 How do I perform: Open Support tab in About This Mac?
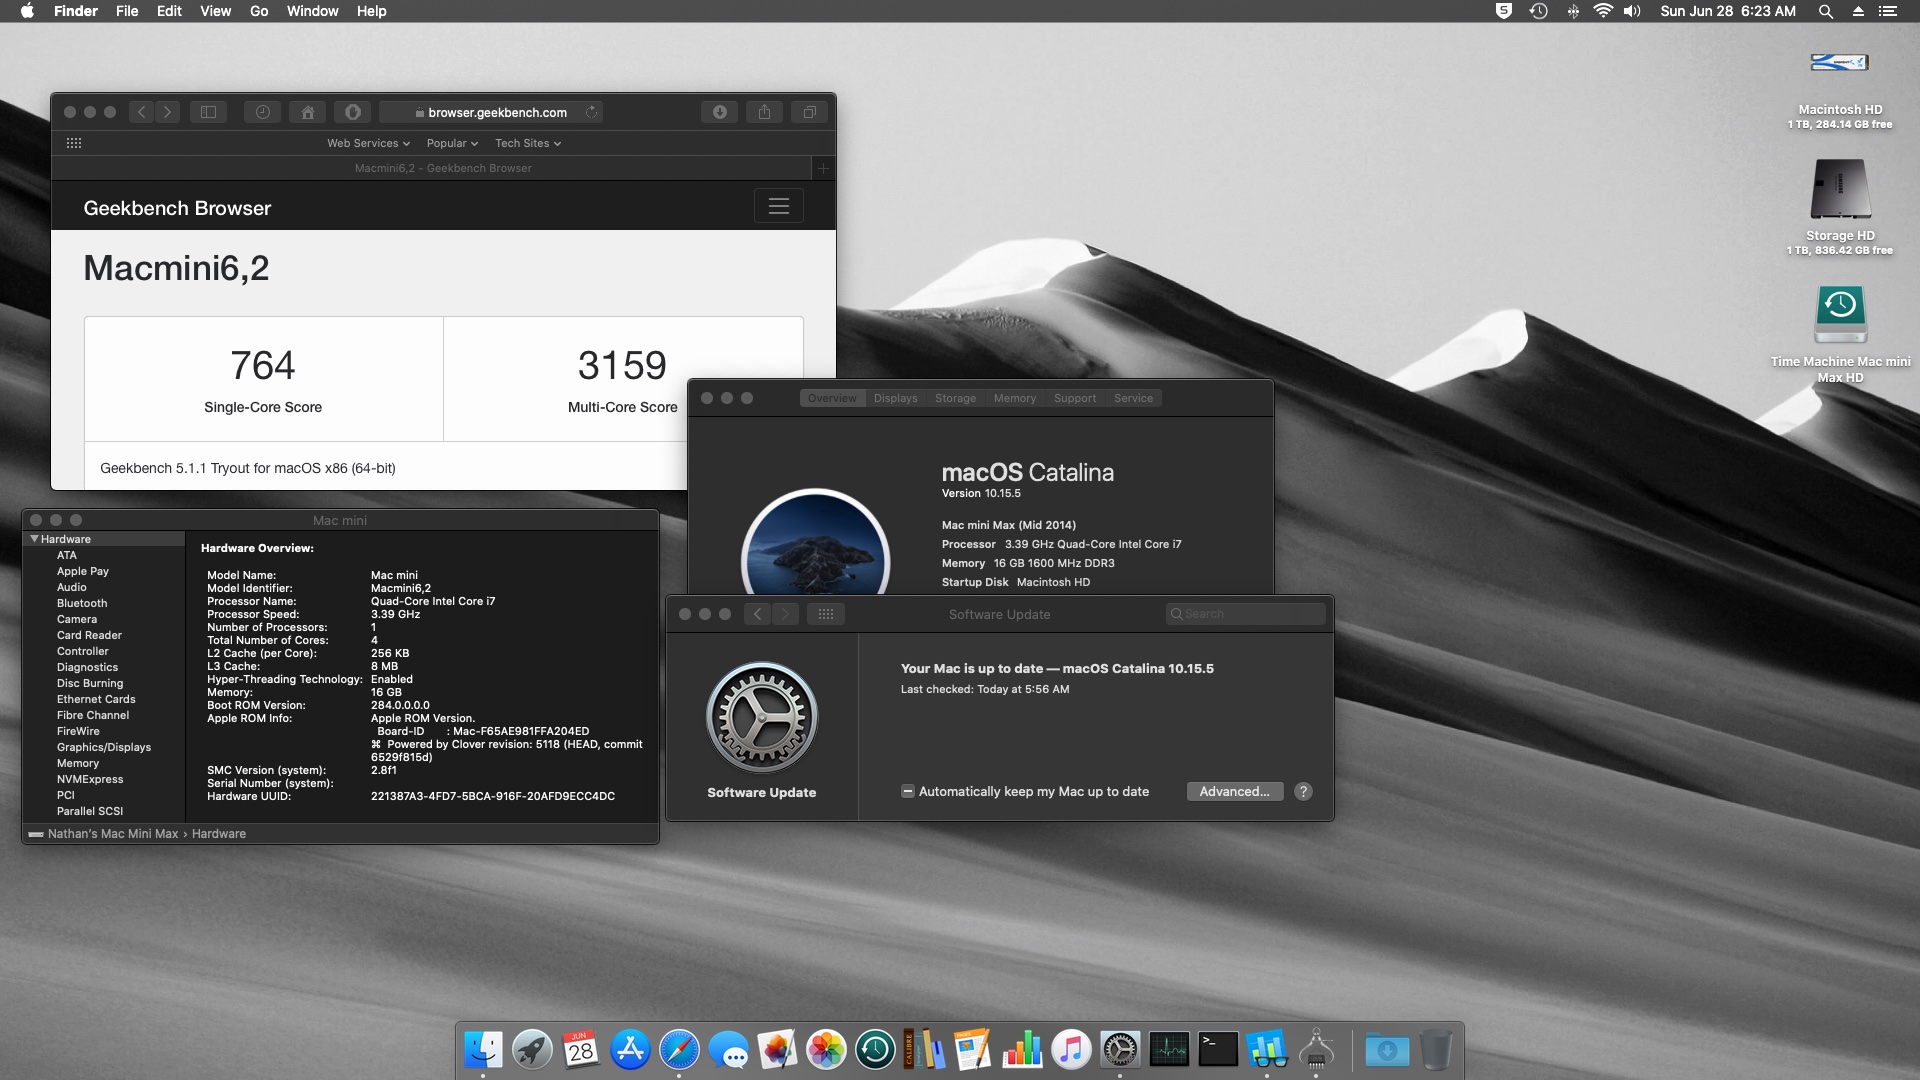click(1075, 398)
